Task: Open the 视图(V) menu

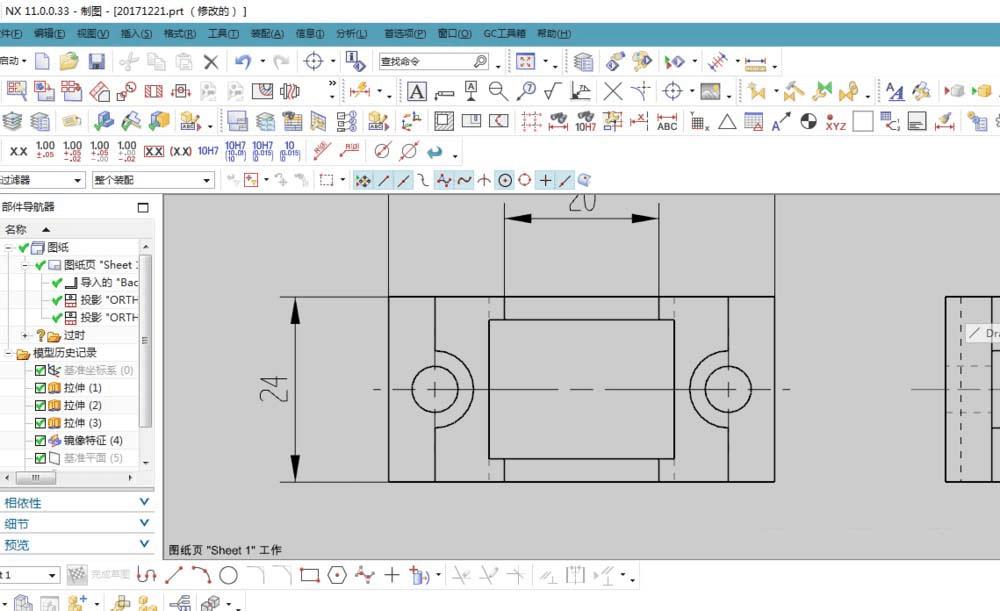Action: [x=92, y=33]
